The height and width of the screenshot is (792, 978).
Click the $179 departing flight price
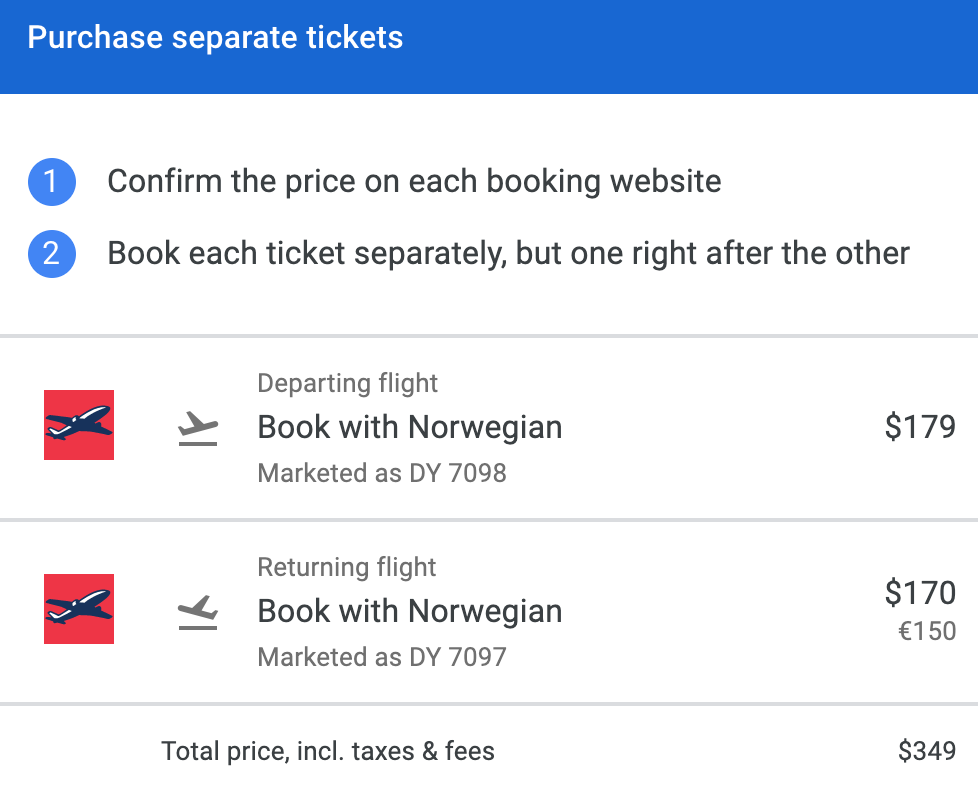[x=920, y=428]
